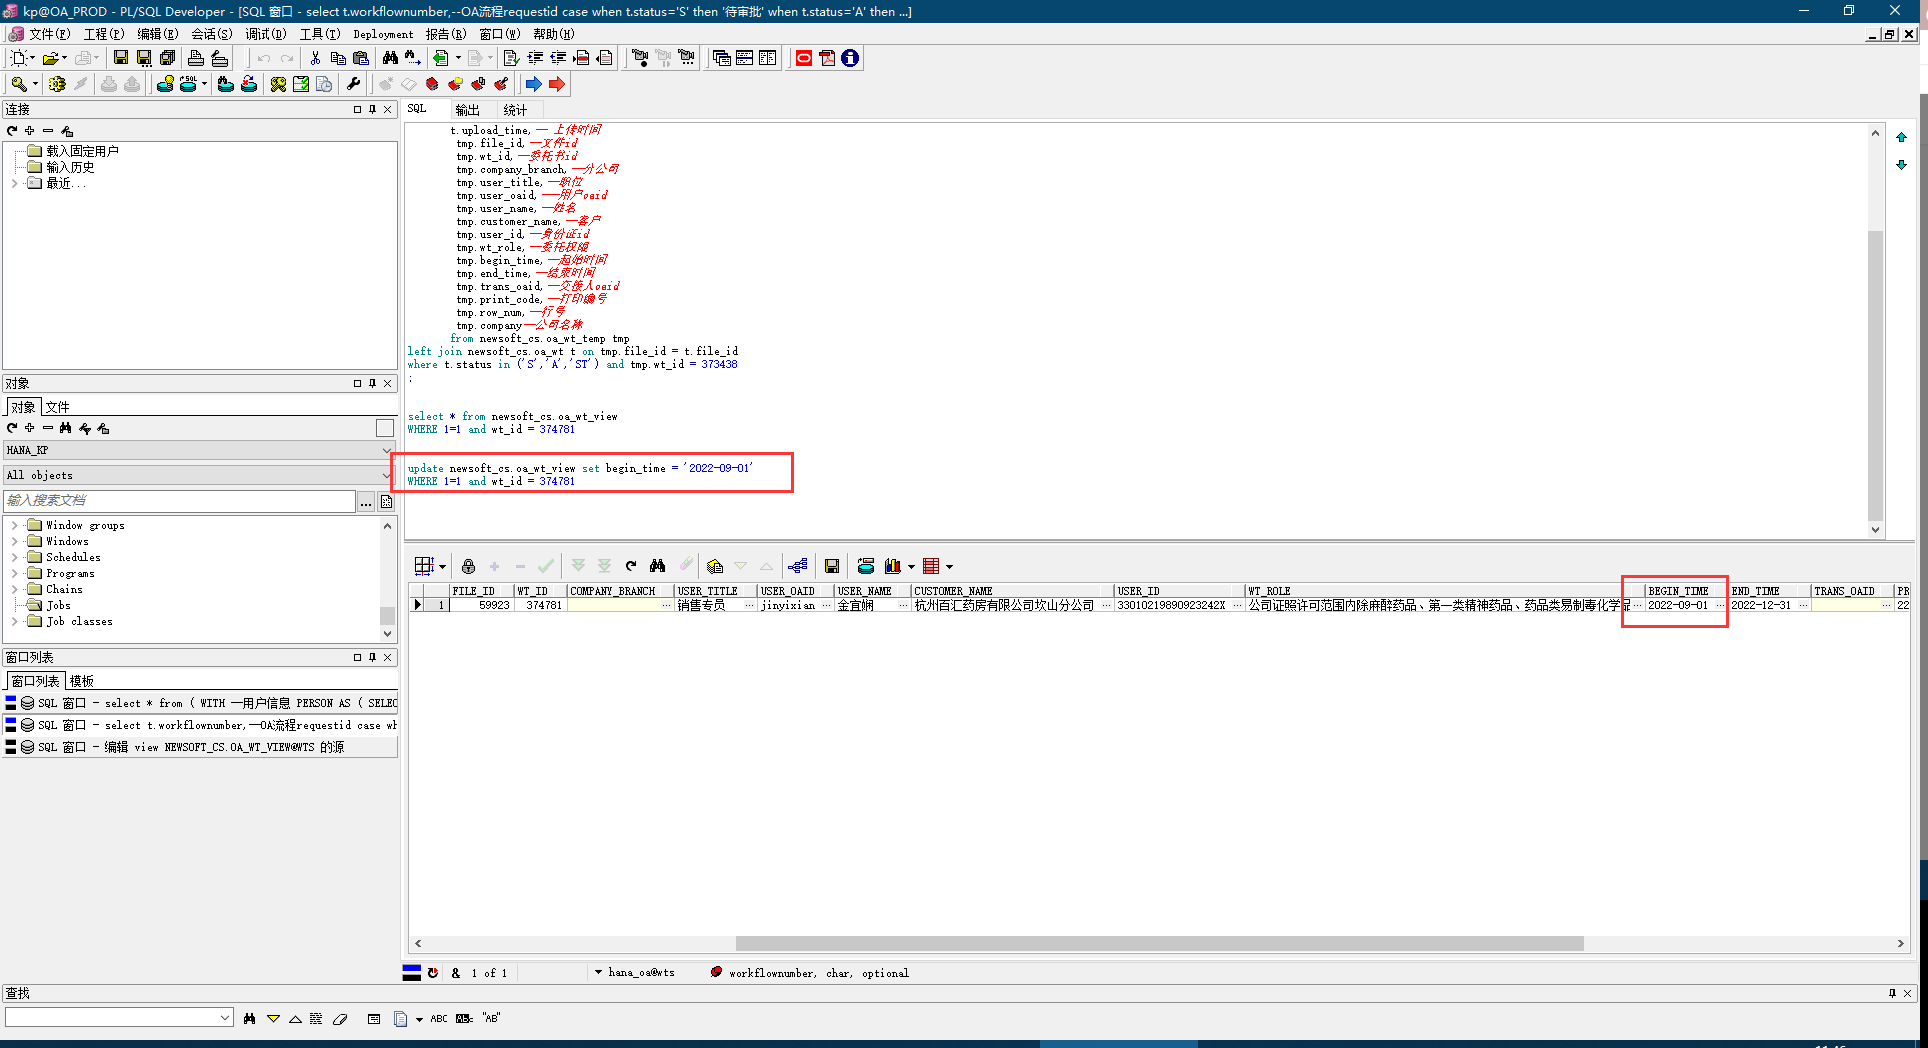
Task: Click the Export results table grid icon
Action: pos(931,566)
